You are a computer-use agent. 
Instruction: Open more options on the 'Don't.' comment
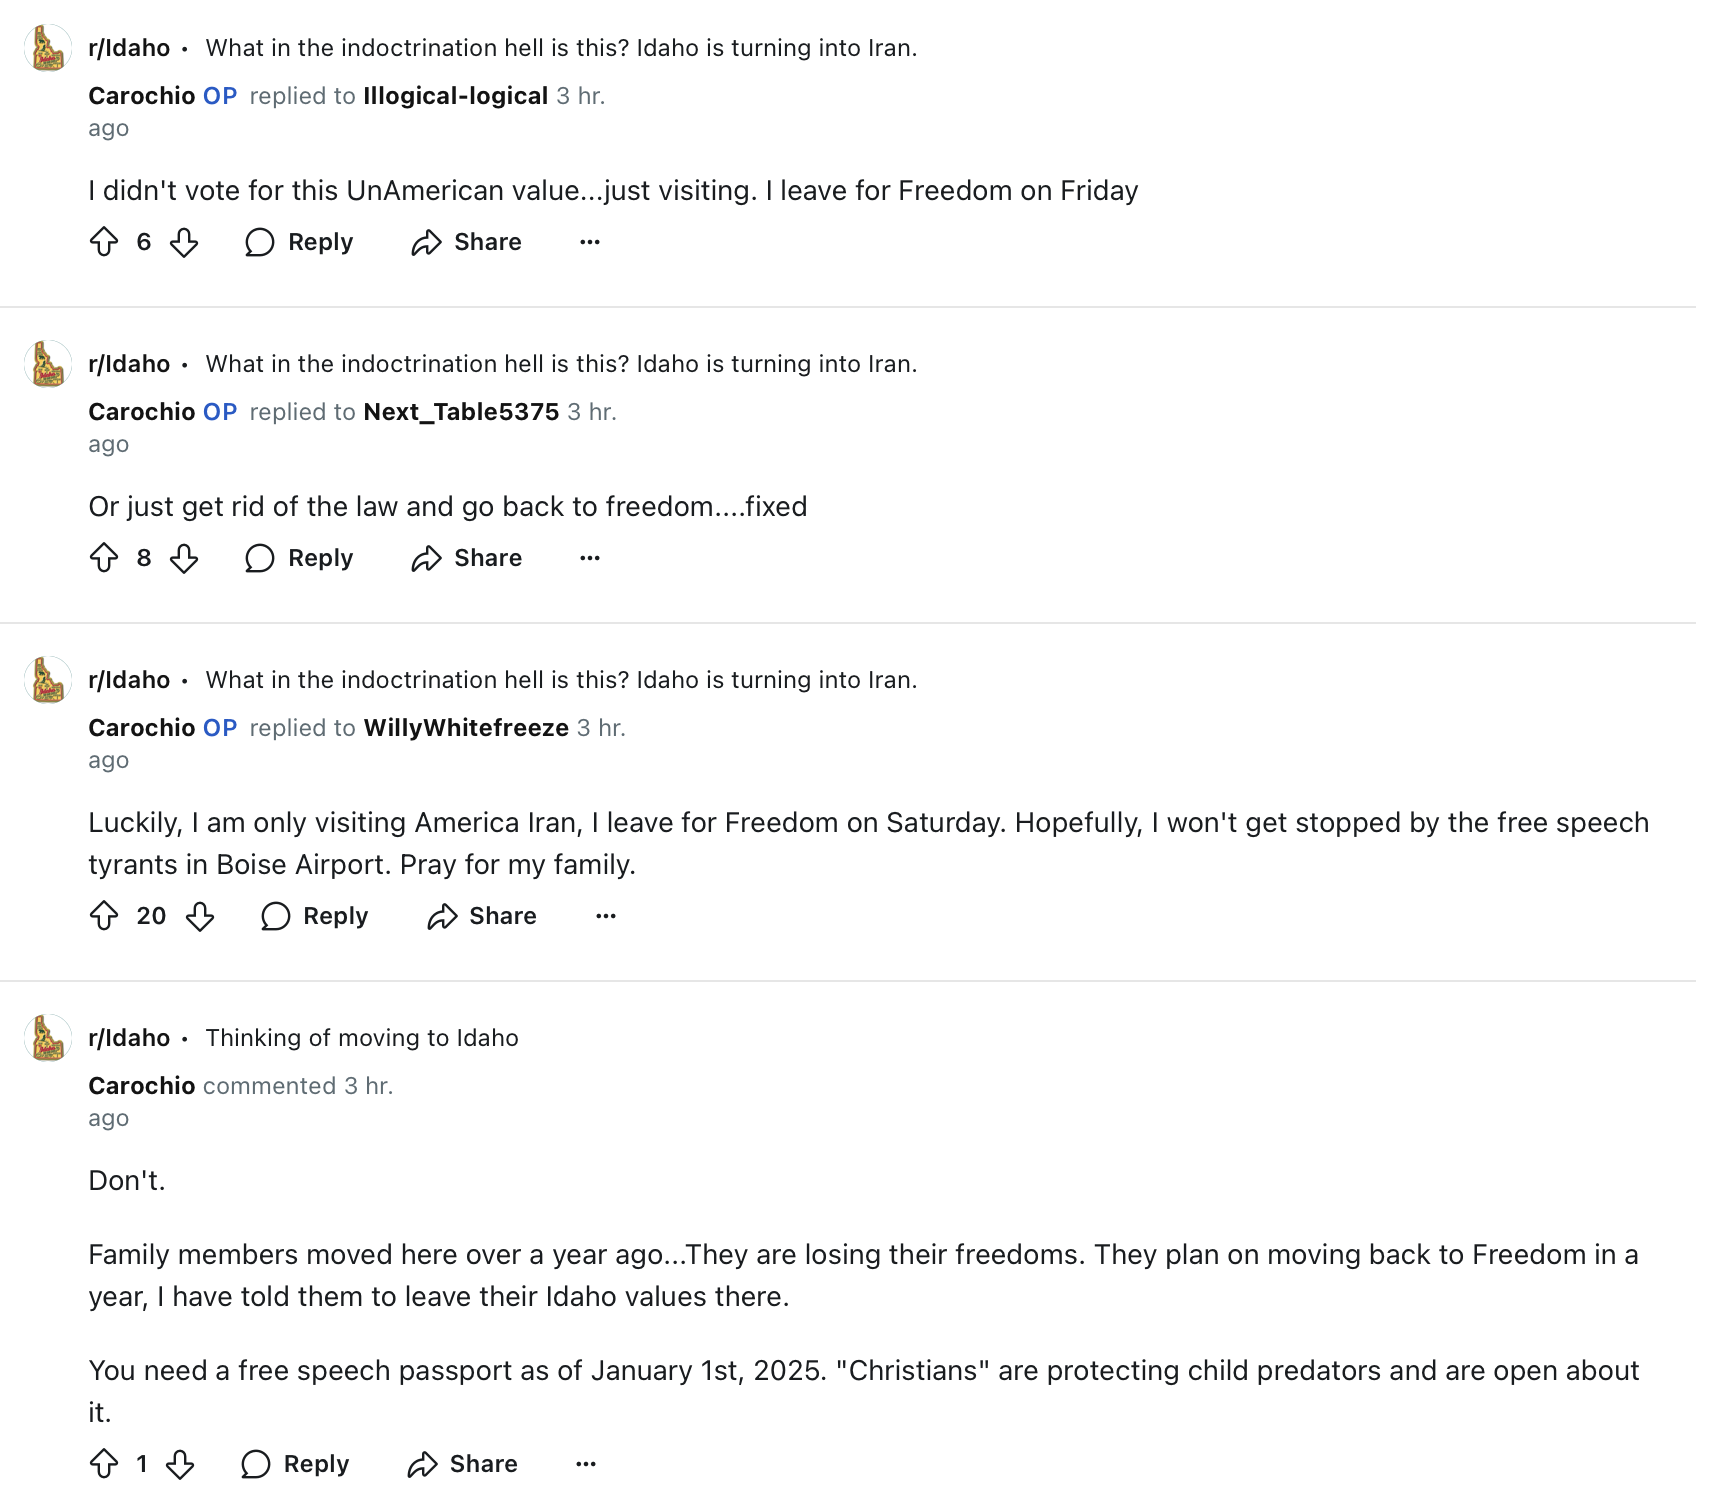(x=586, y=1464)
